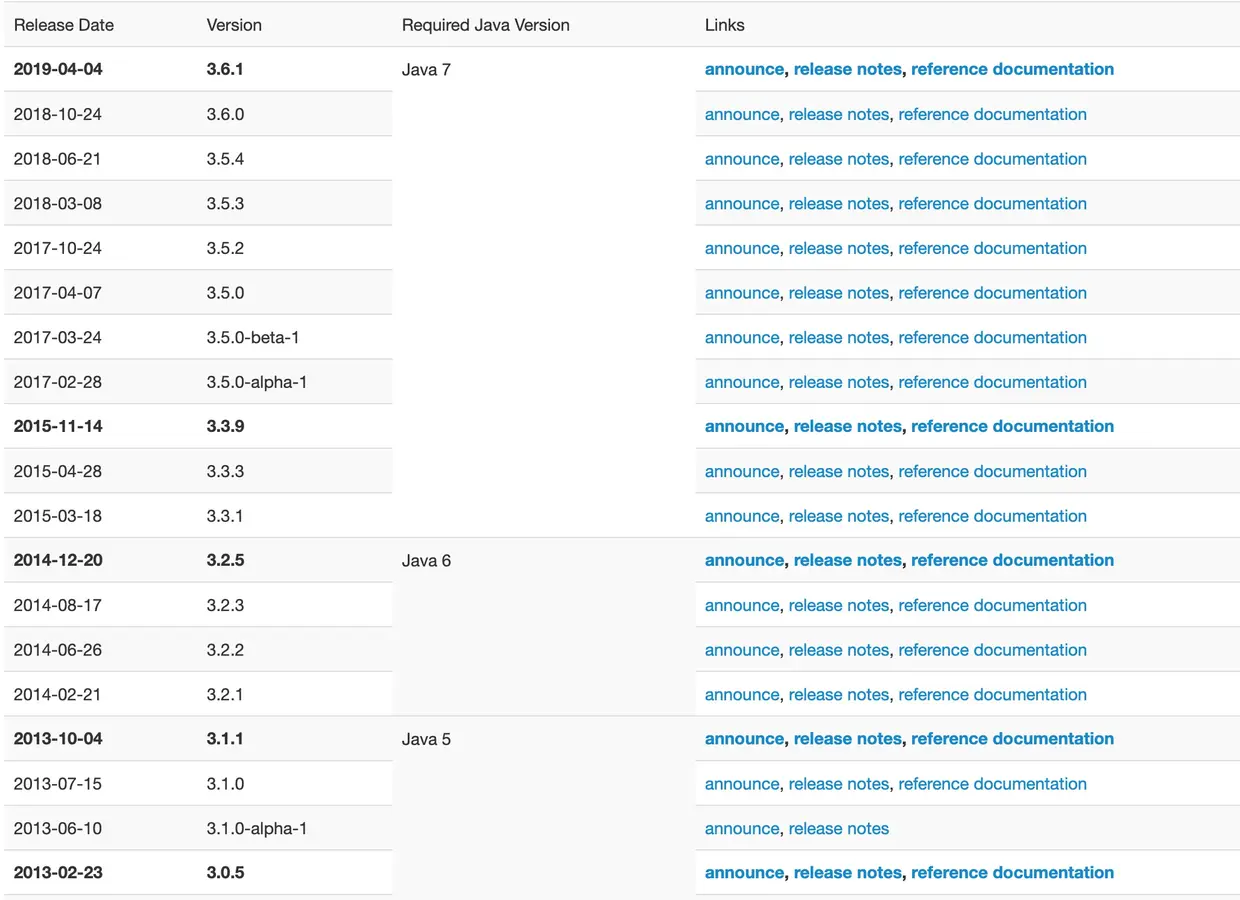Open reference documentation for version 3.2.3
Image resolution: width=1240 pixels, height=900 pixels.
click(993, 605)
